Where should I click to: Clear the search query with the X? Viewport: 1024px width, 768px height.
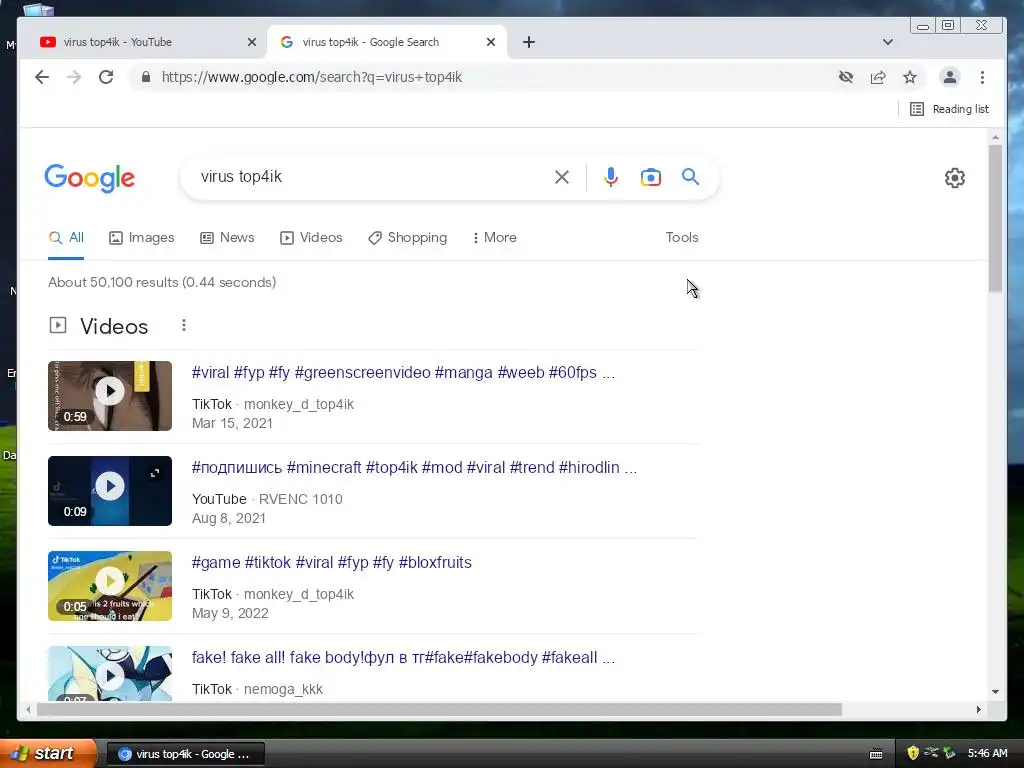click(x=562, y=177)
